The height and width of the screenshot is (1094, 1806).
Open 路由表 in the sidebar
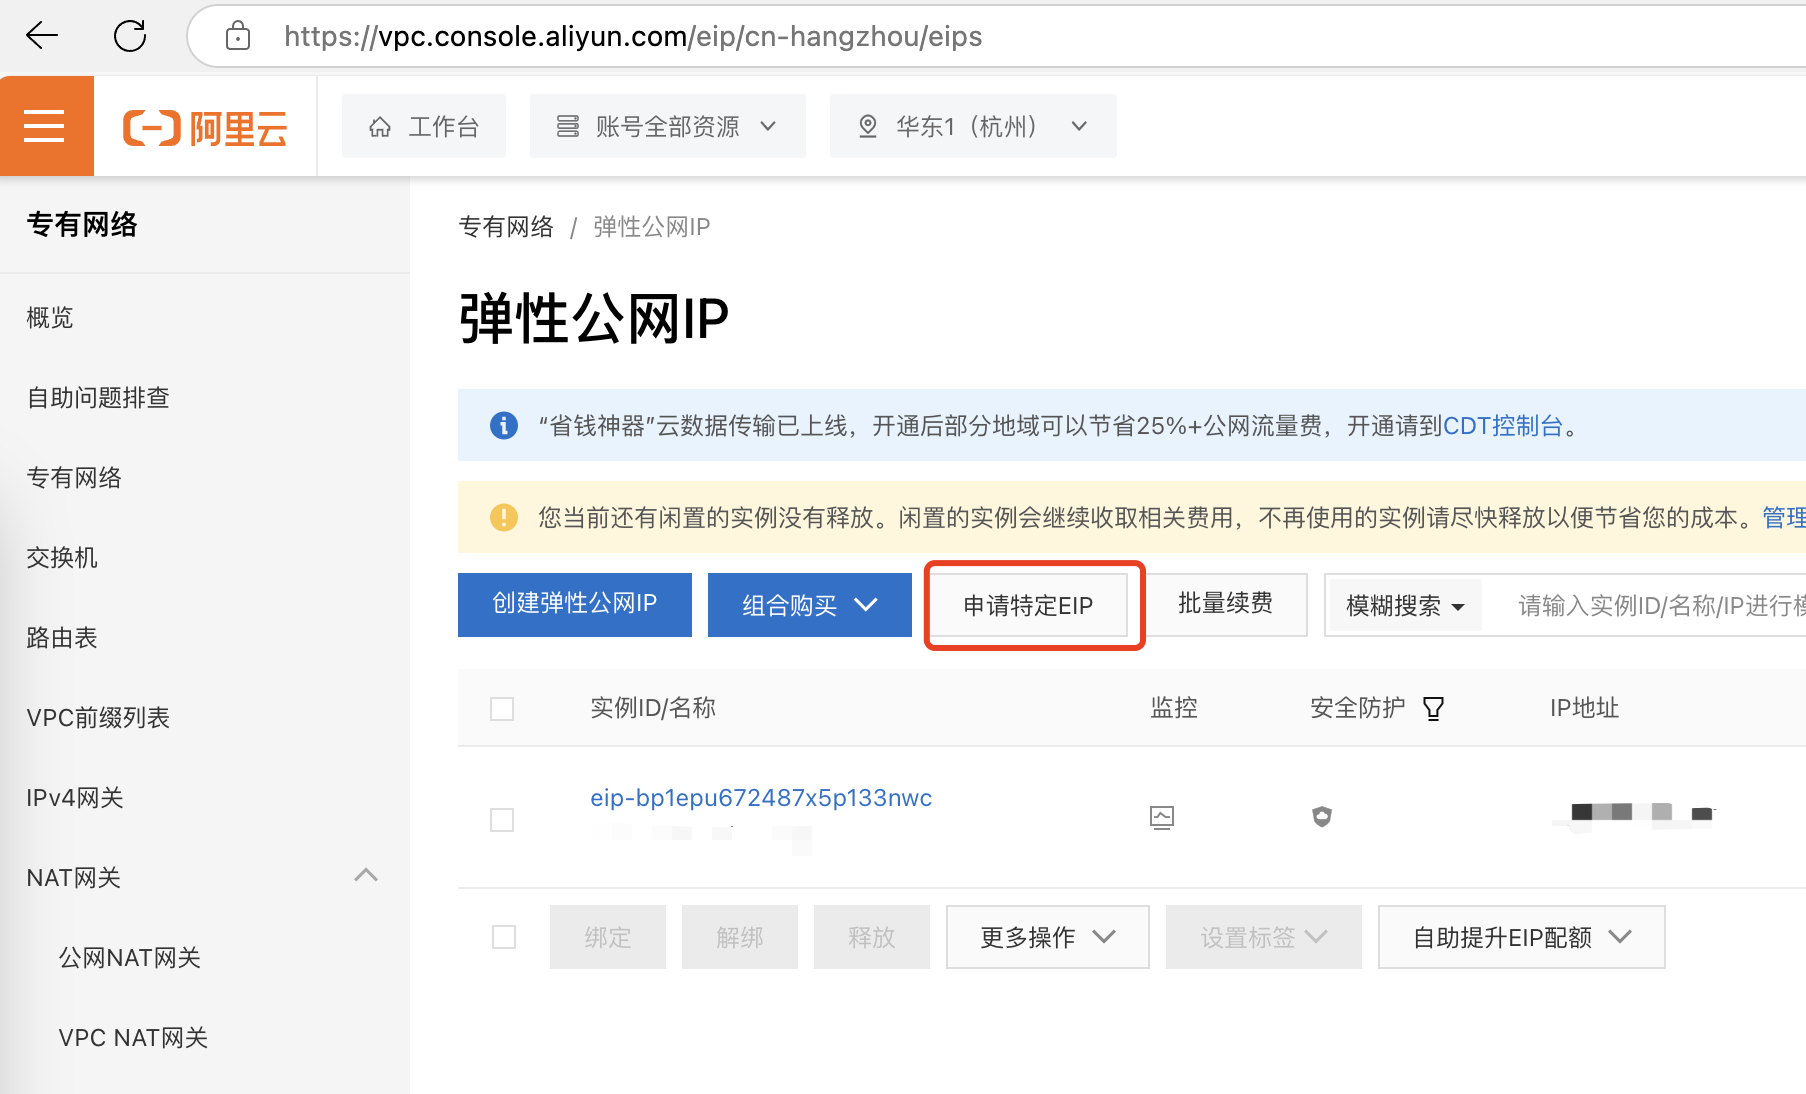click(x=62, y=638)
